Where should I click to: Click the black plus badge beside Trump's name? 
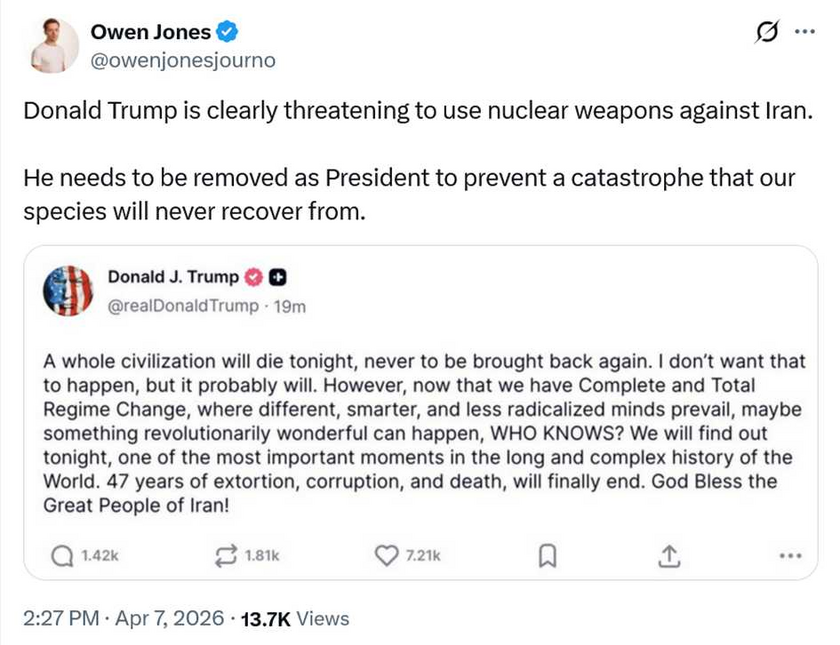coord(279,277)
